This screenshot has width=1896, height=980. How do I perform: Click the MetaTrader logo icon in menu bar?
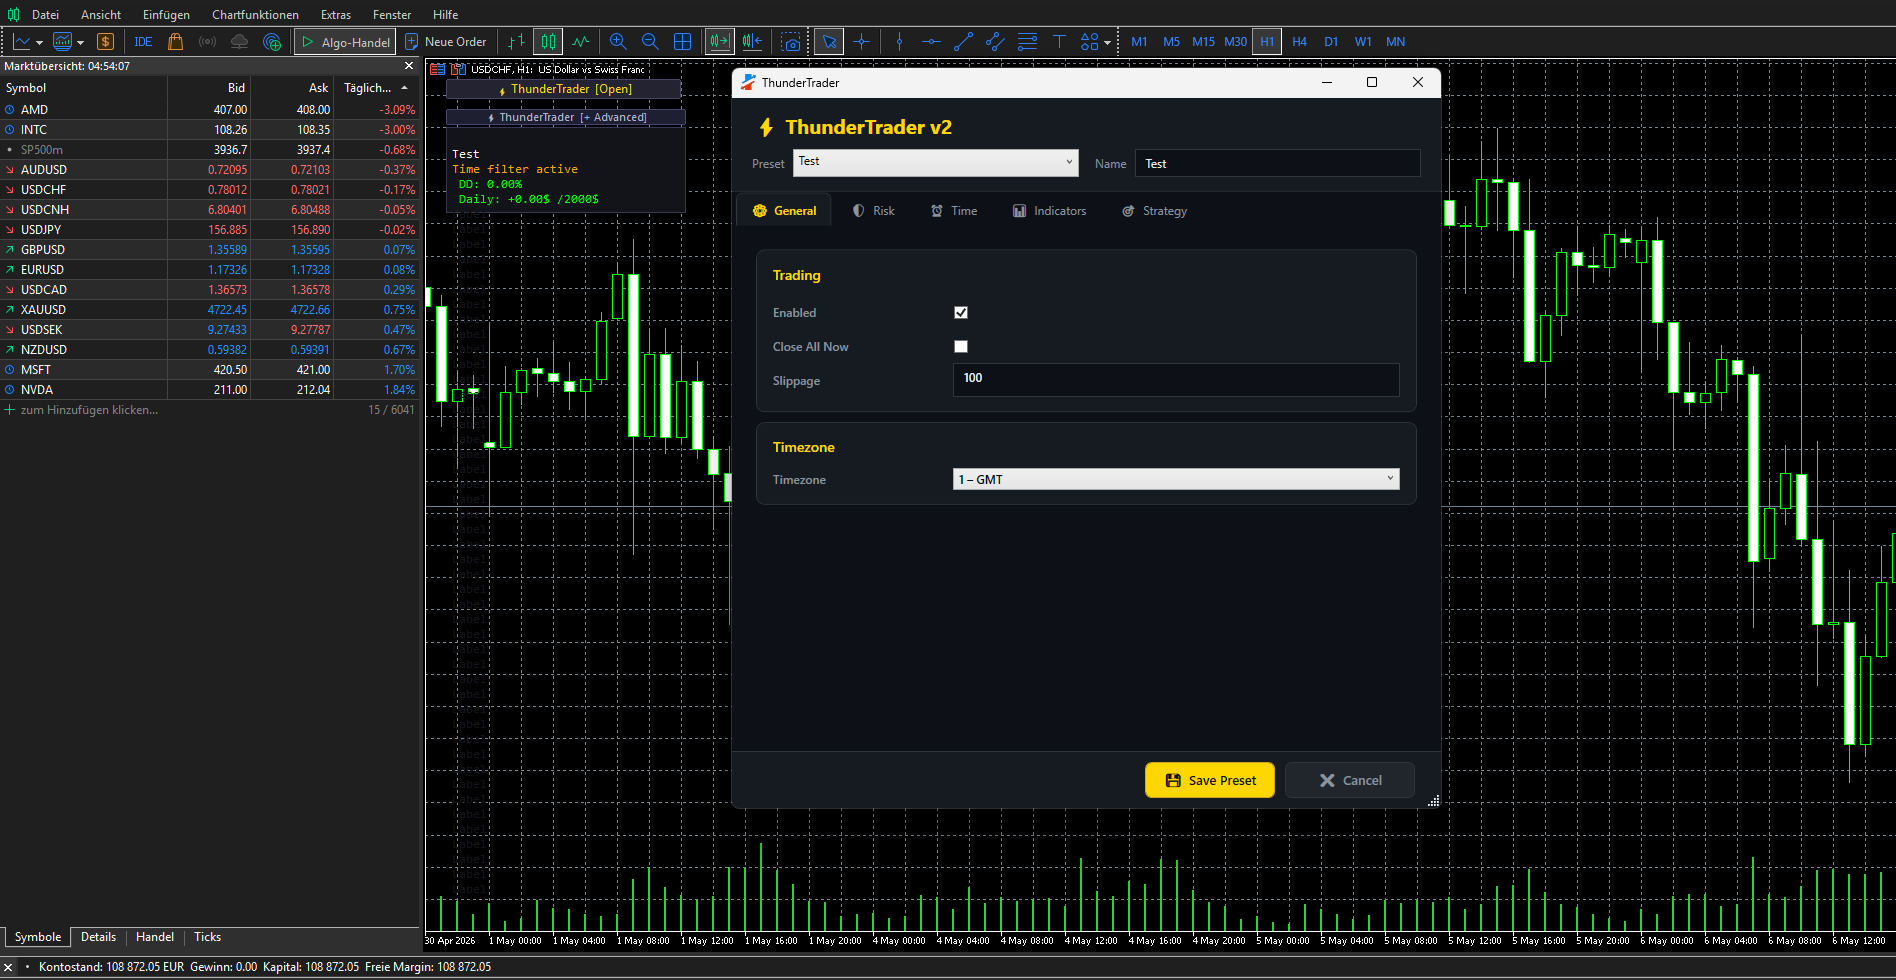tap(13, 14)
